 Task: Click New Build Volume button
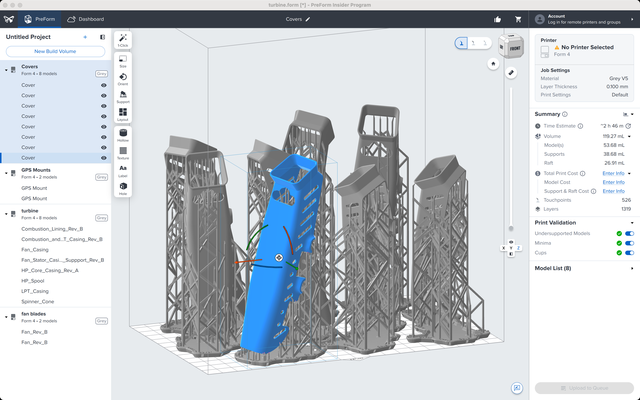coord(55,51)
